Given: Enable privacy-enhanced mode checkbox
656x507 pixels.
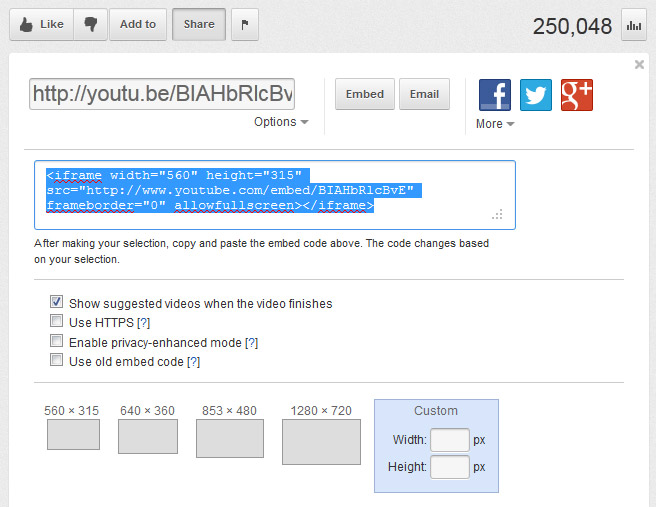Looking at the screenshot, I should [56, 341].
